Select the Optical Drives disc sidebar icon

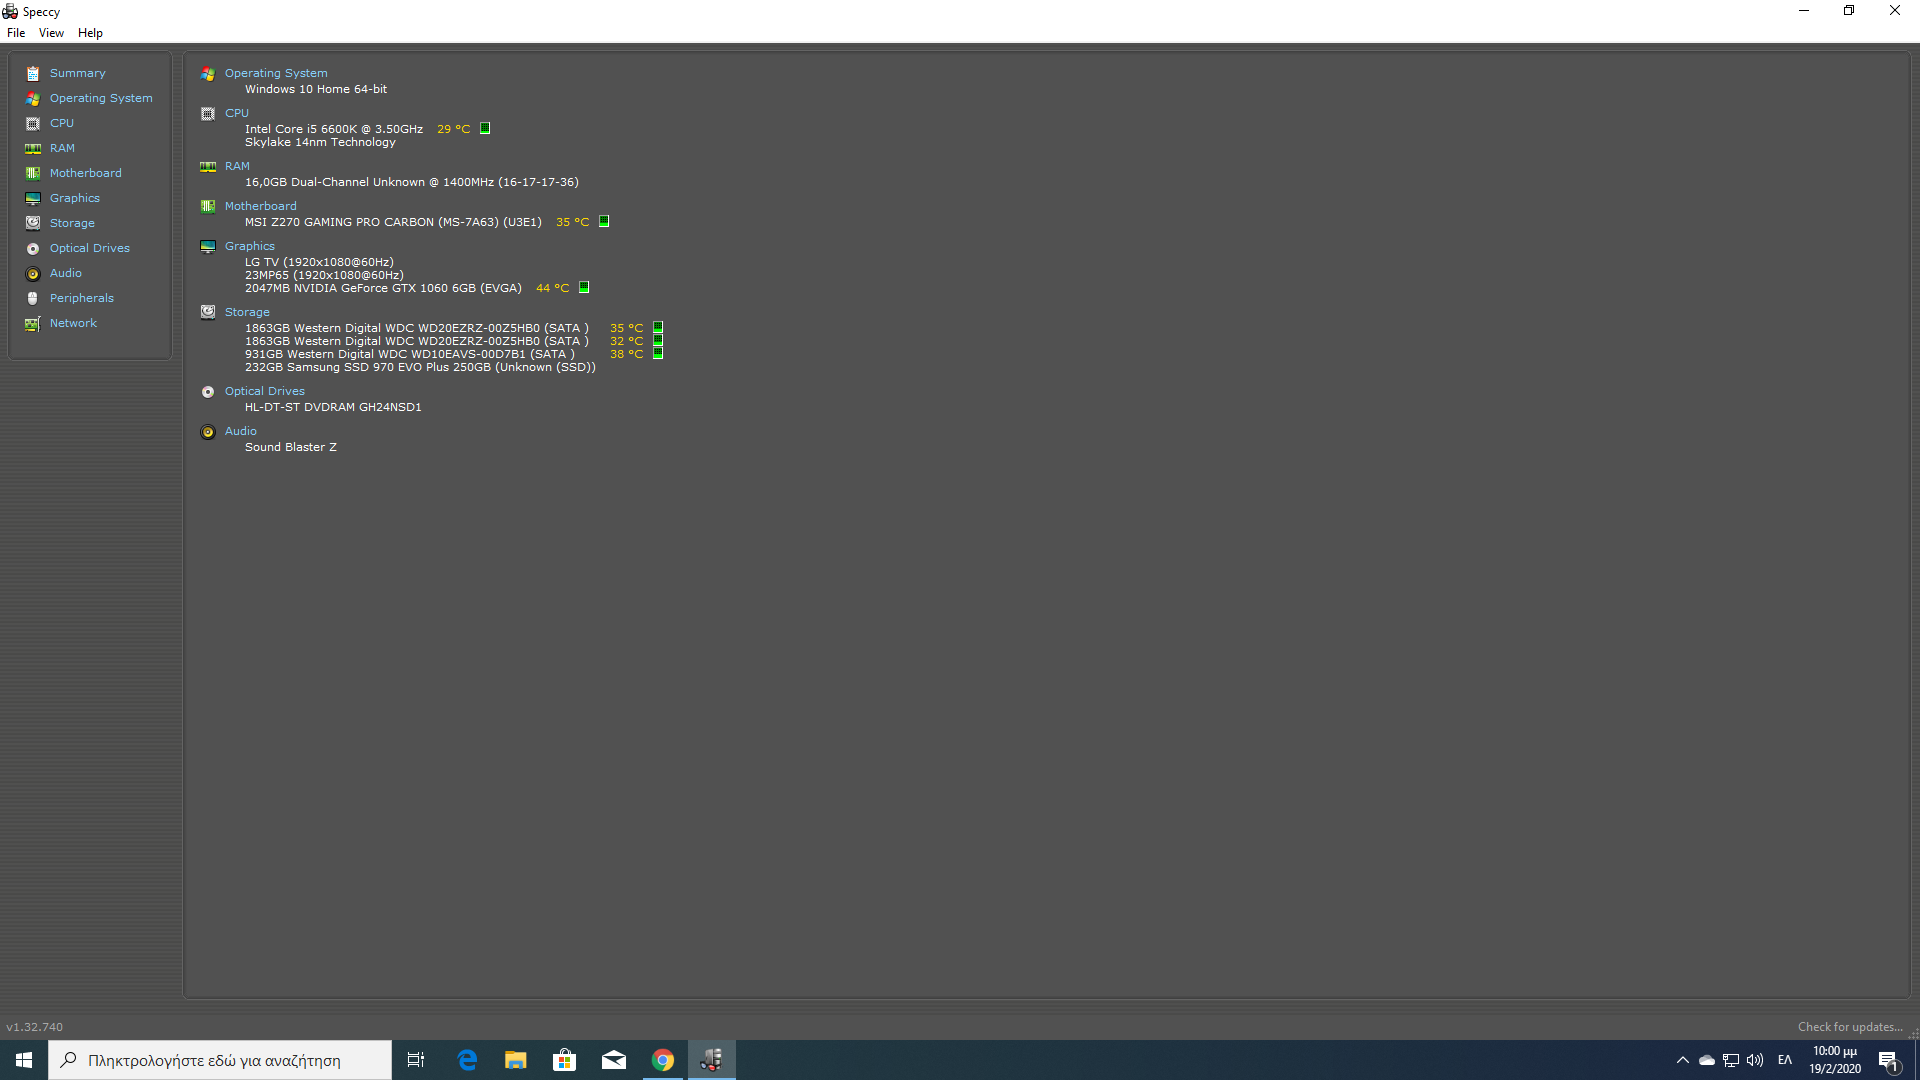[33, 249]
